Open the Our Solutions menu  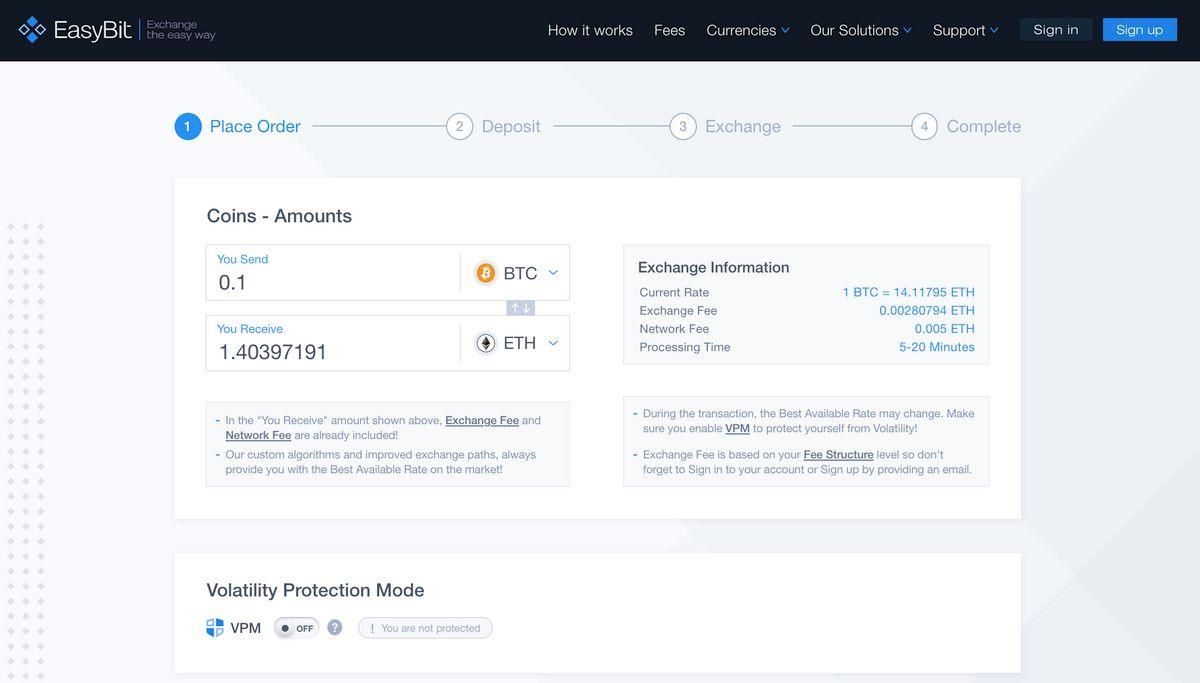(861, 30)
